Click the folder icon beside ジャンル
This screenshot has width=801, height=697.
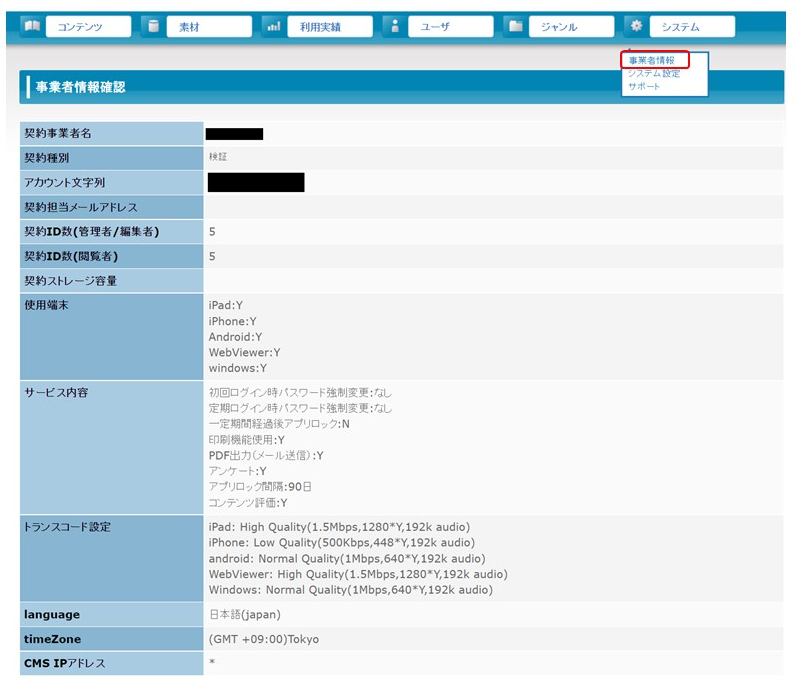point(516,26)
